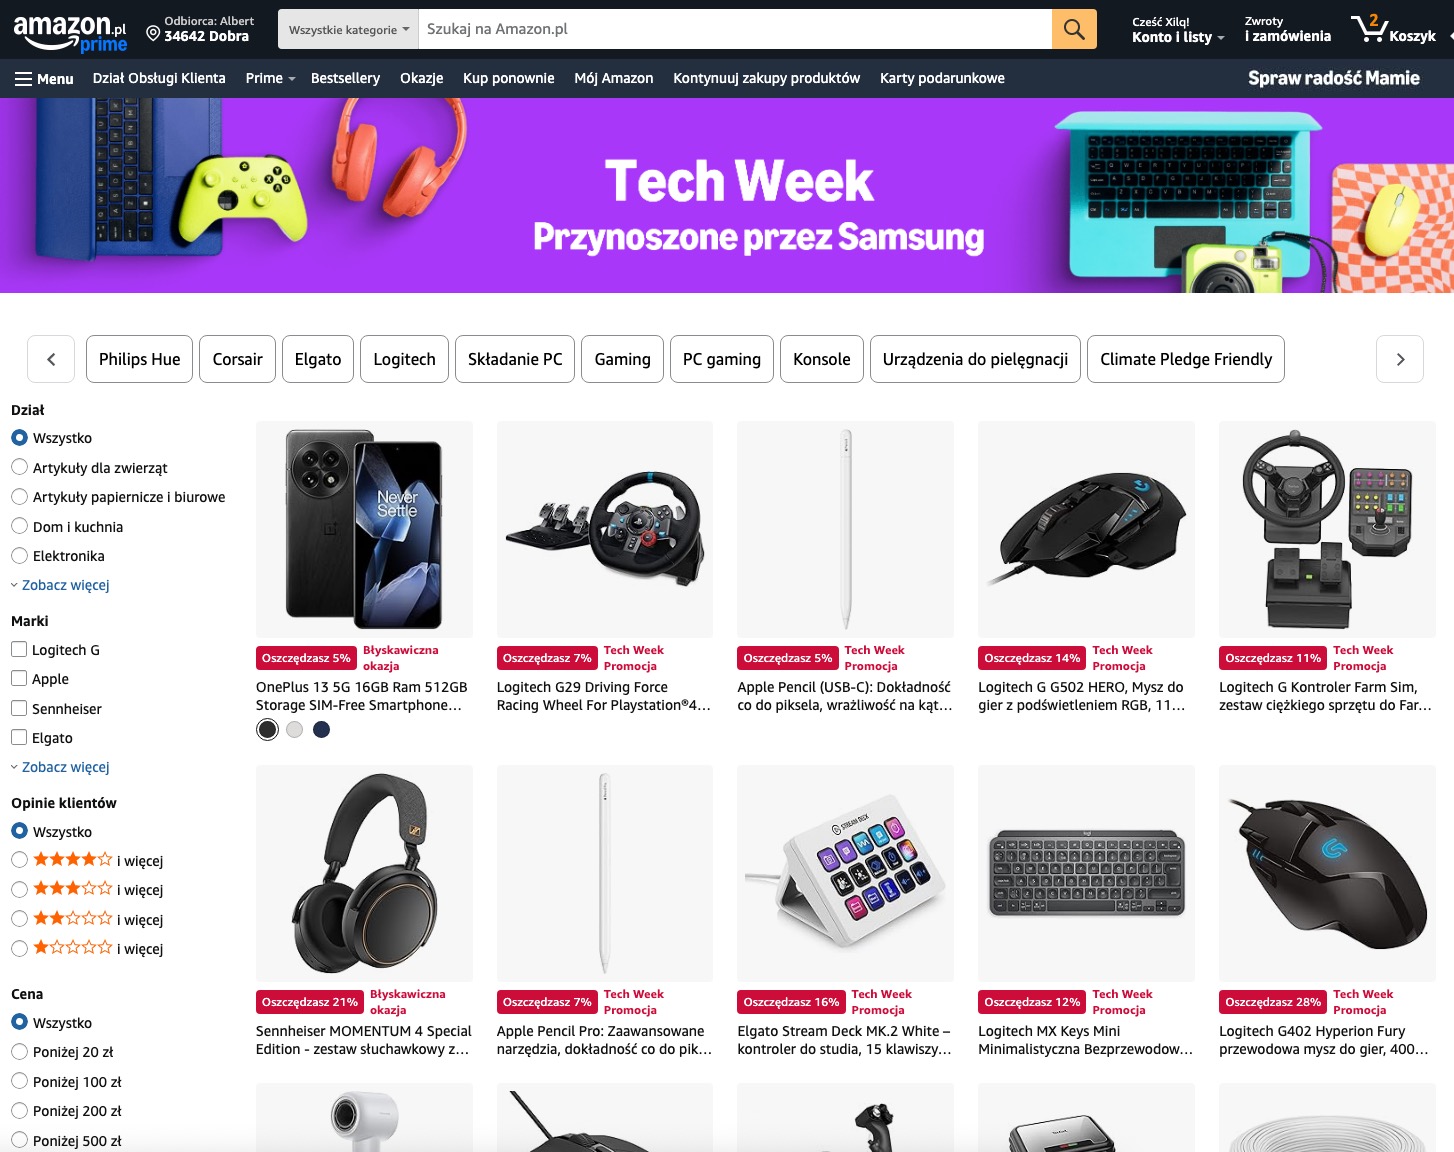Select the Gaming category tab
The width and height of the screenshot is (1454, 1152).
coord(622,359)
